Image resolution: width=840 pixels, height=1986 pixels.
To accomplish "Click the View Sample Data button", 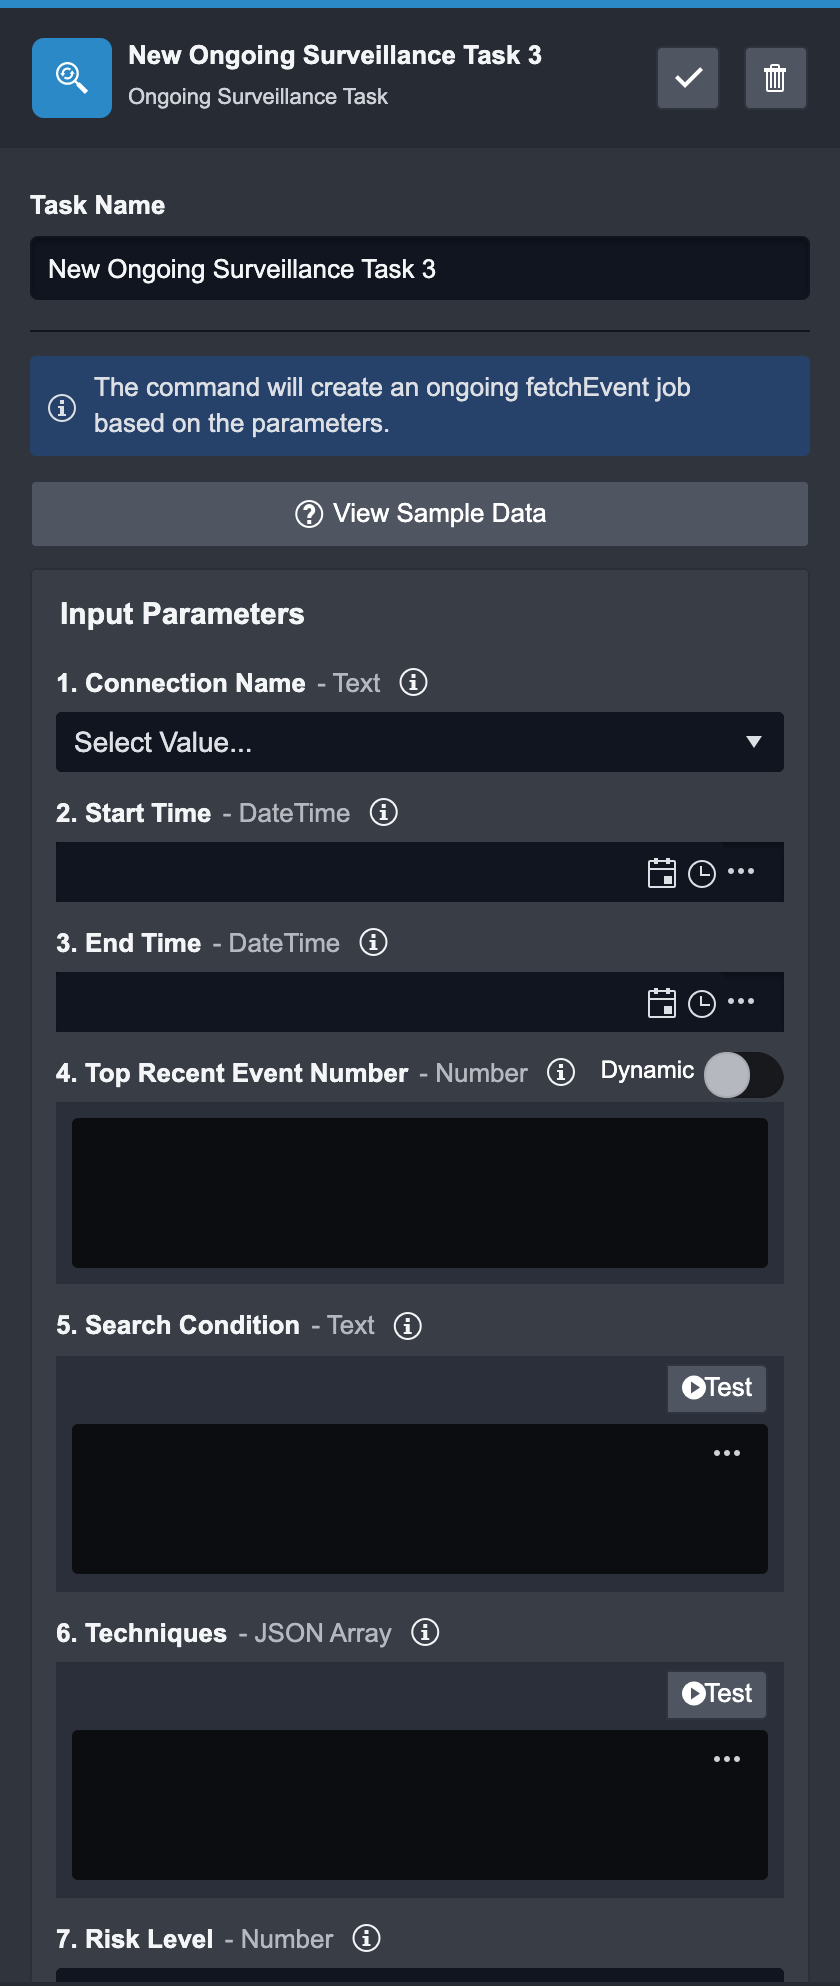I will 420,514.
